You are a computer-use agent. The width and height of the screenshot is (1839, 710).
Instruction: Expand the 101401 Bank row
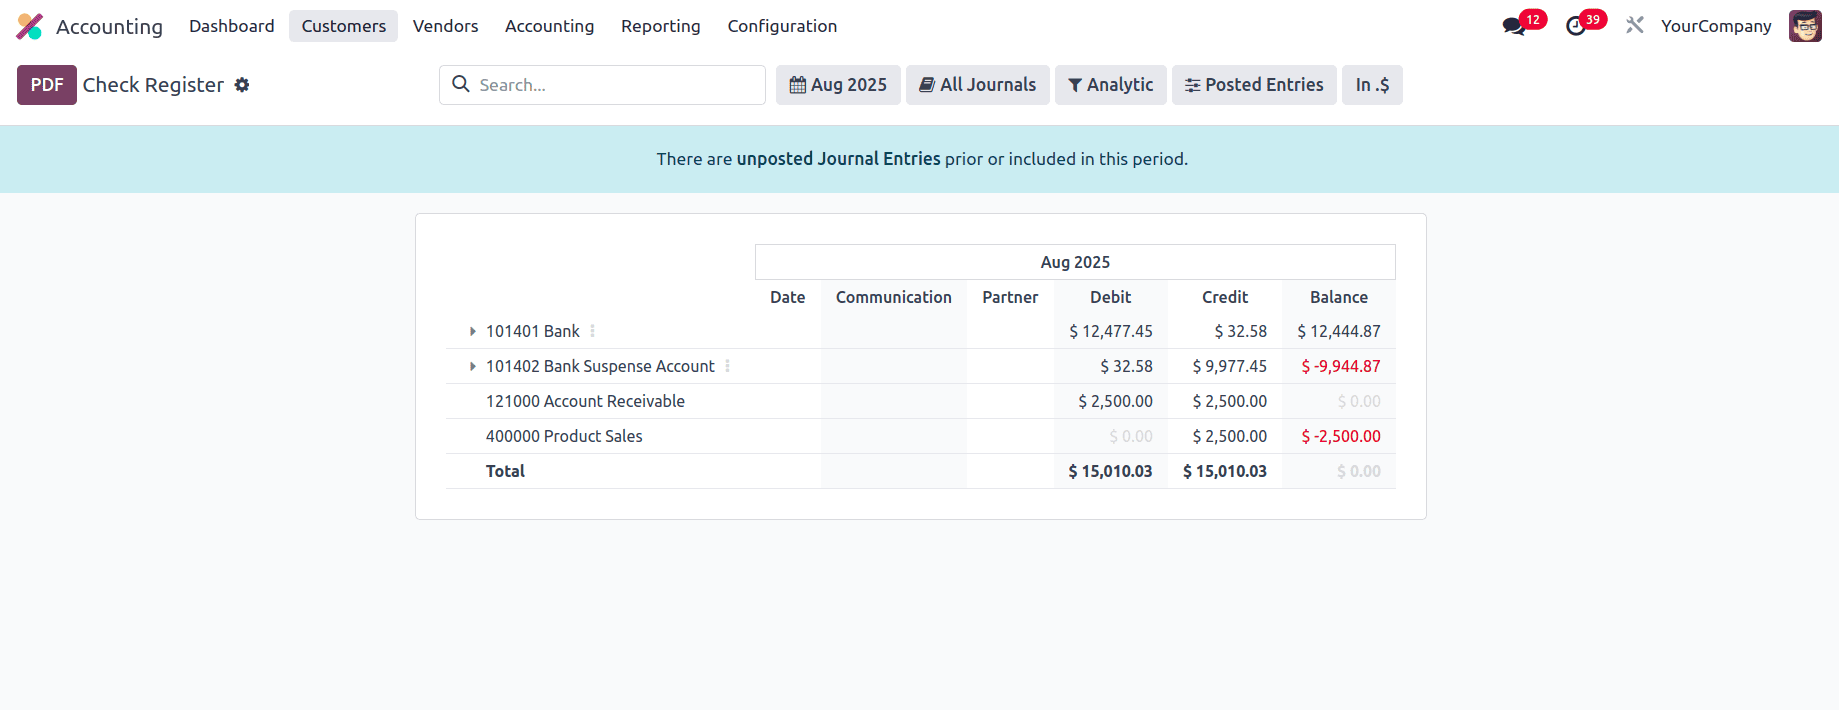point(473,331)
